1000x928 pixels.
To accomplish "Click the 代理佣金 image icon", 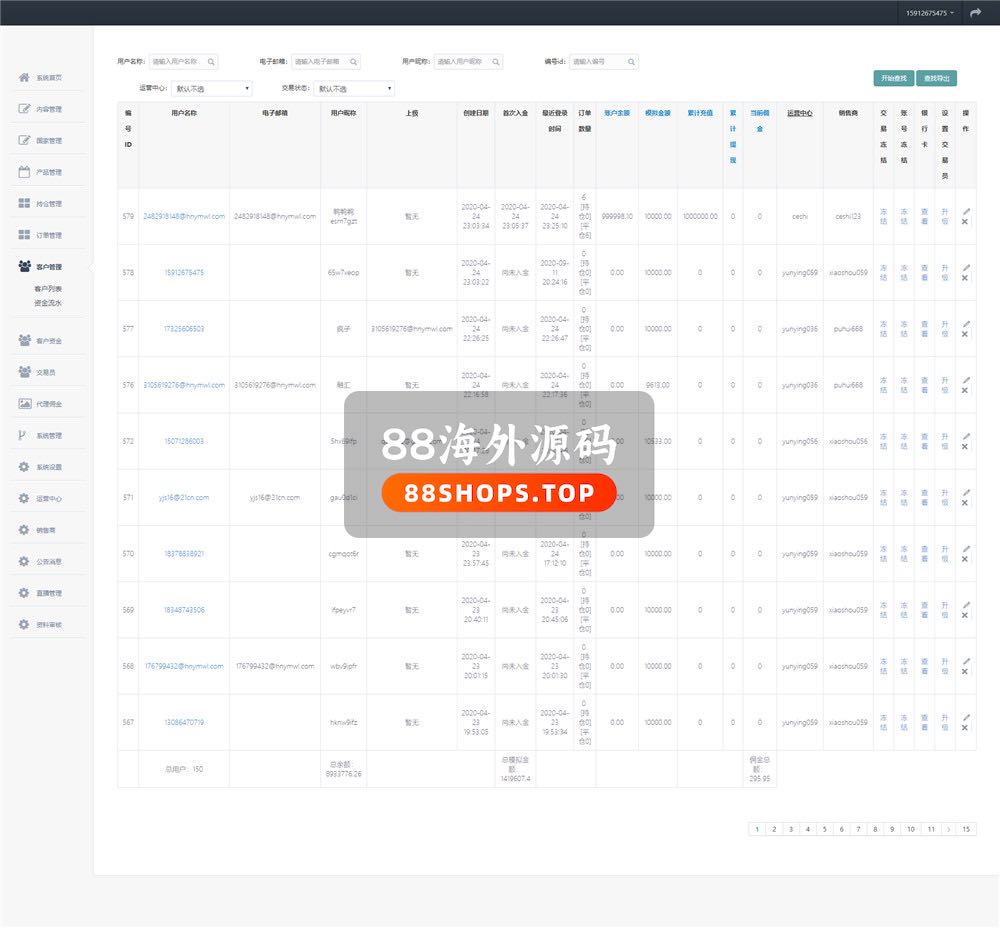I will (24, 403).
